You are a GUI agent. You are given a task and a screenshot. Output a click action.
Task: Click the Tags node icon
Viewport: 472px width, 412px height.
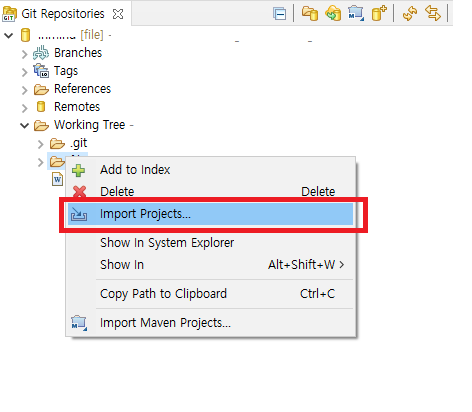pos(41,71)
